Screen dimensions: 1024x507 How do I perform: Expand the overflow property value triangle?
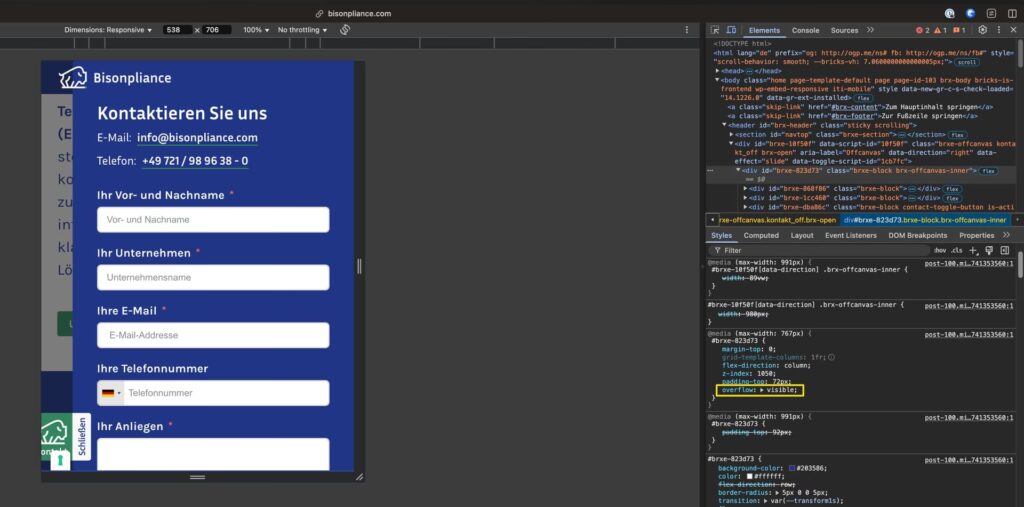click(x=762, y=390)
